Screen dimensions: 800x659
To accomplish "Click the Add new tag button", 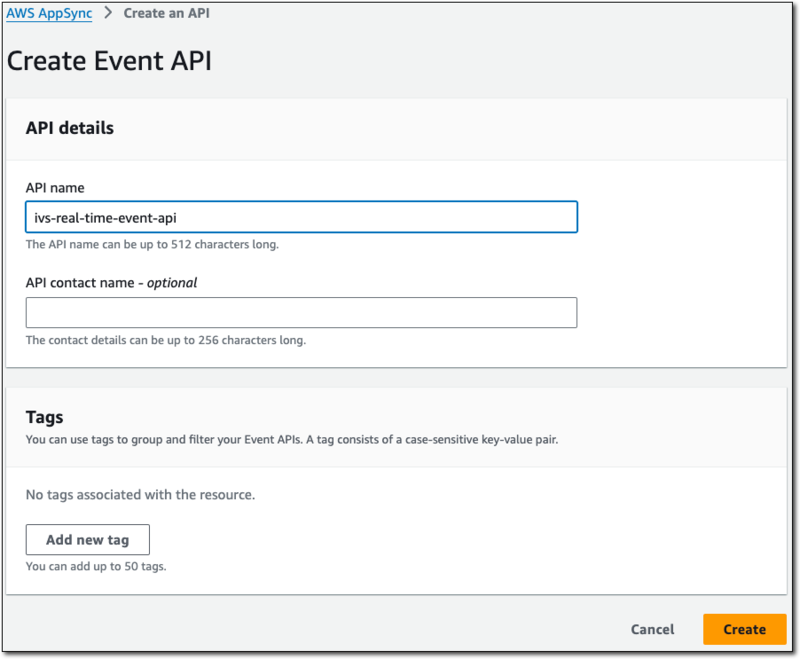I will point(87,539).
